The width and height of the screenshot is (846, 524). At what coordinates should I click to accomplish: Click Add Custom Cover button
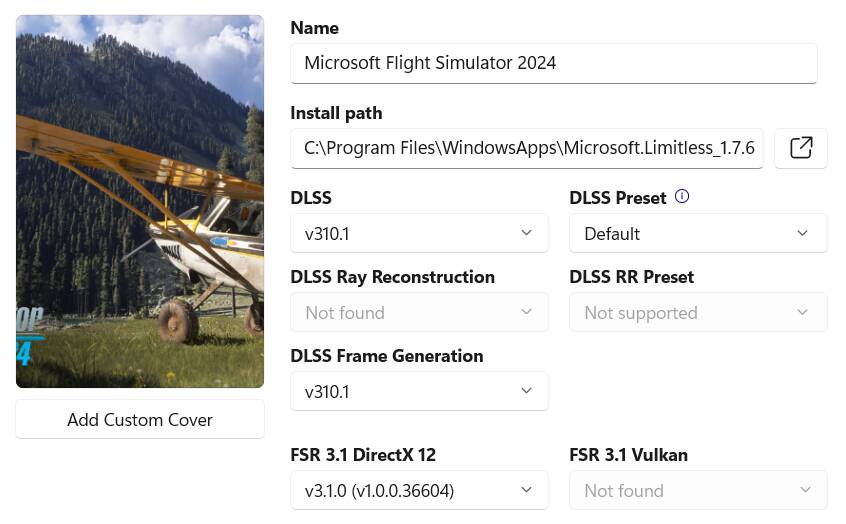tap(140, 419)
